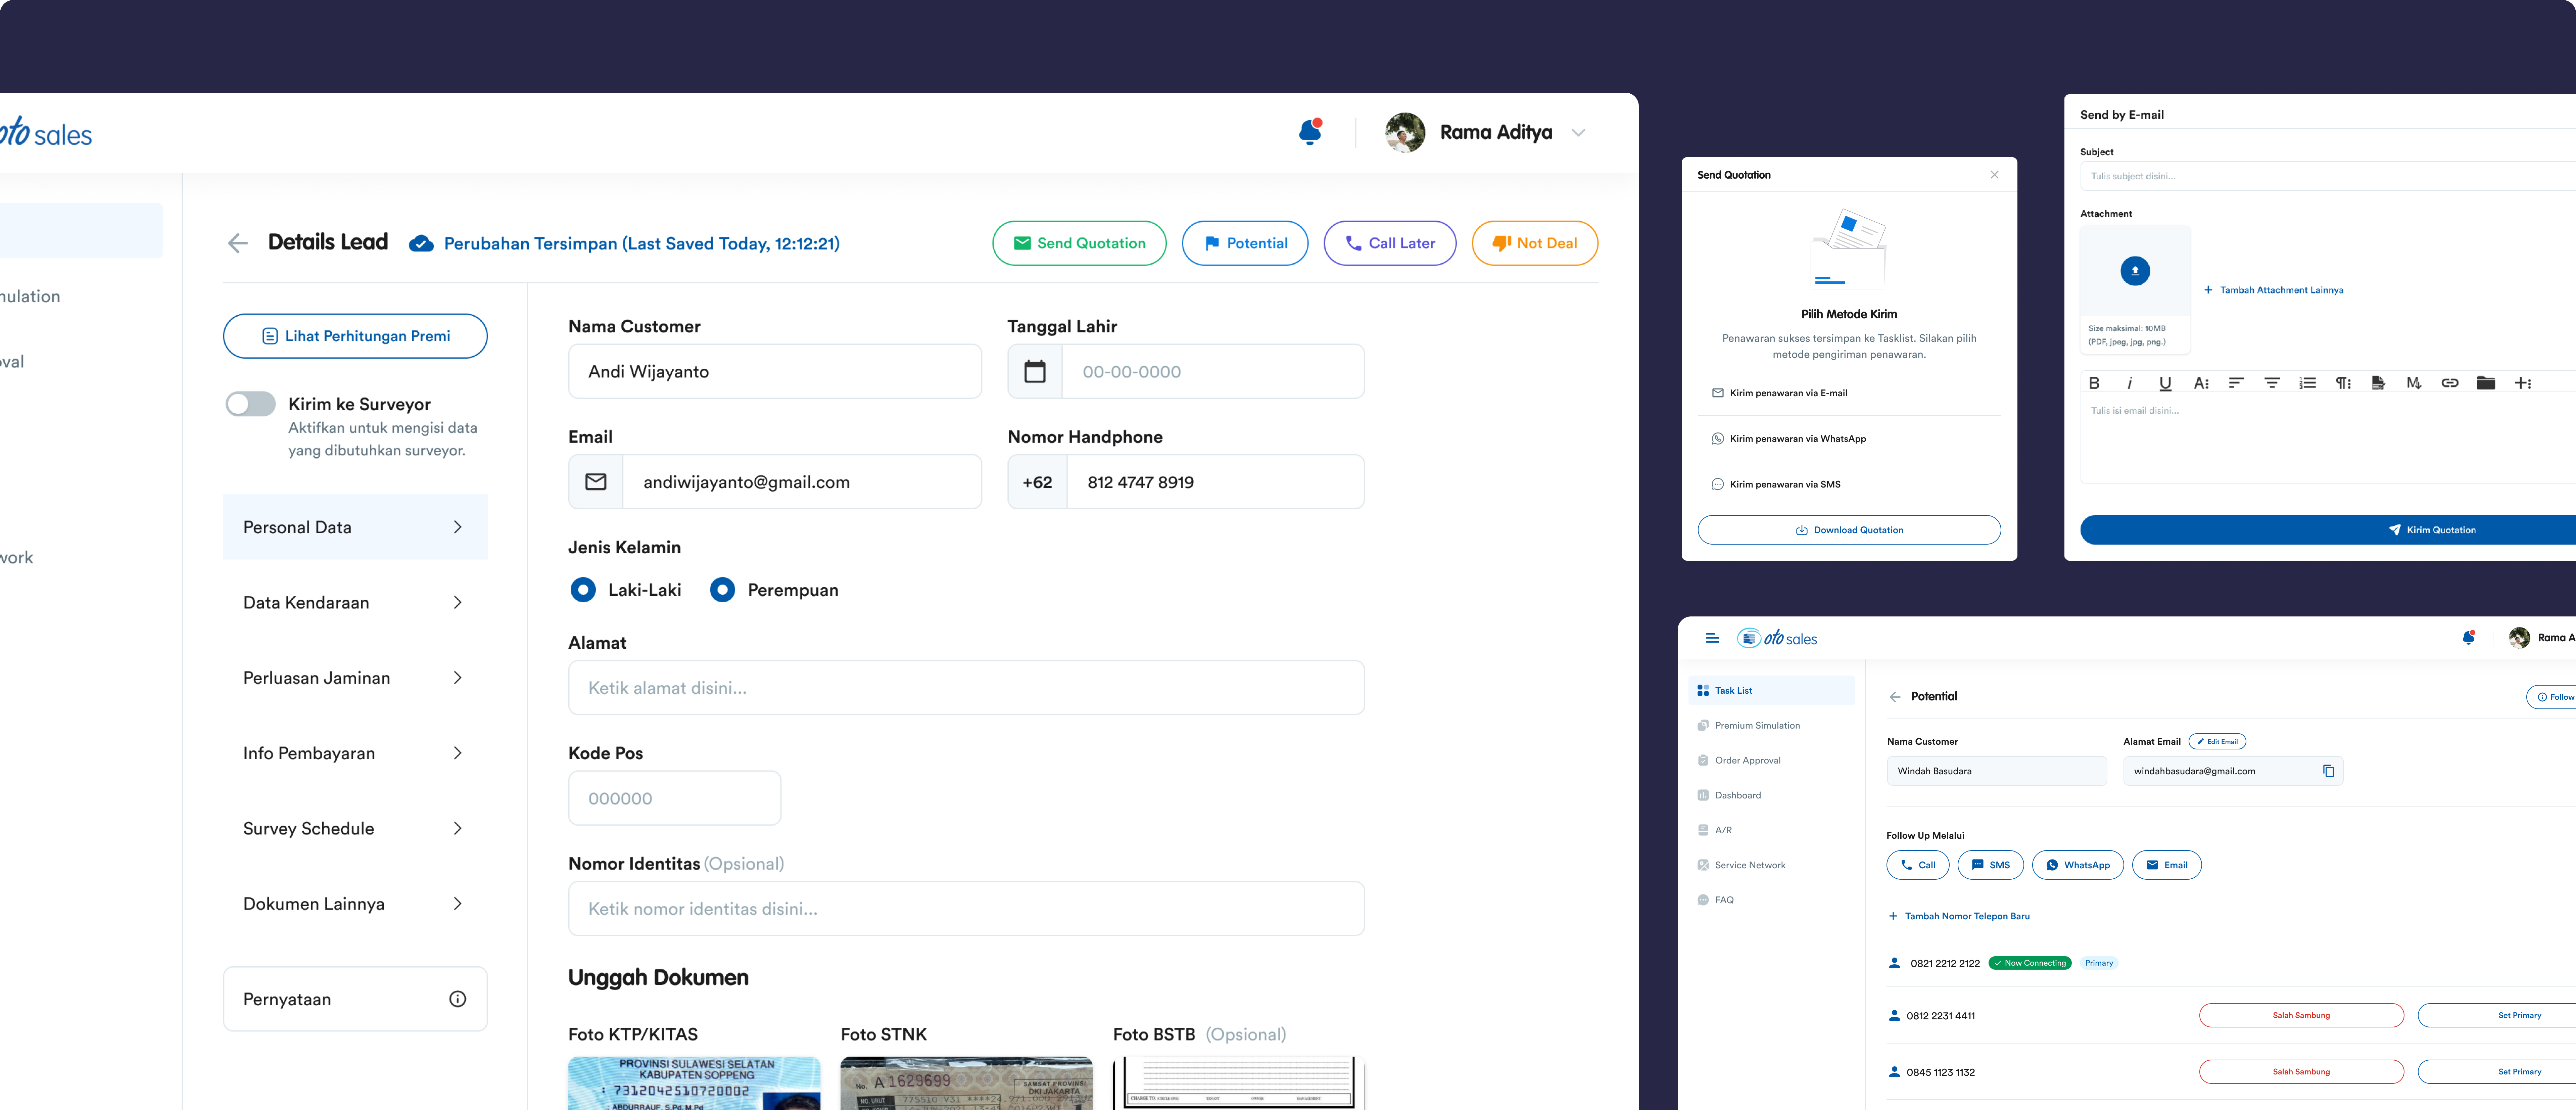Screen dimensions: 2576x1110
Task: Expand the Perluasan Jaminan section
Action: coord(355,678)
